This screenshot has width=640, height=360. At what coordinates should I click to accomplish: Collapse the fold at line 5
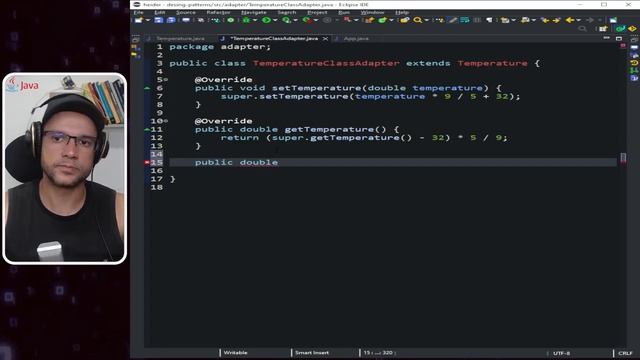(x=166, y=80)
